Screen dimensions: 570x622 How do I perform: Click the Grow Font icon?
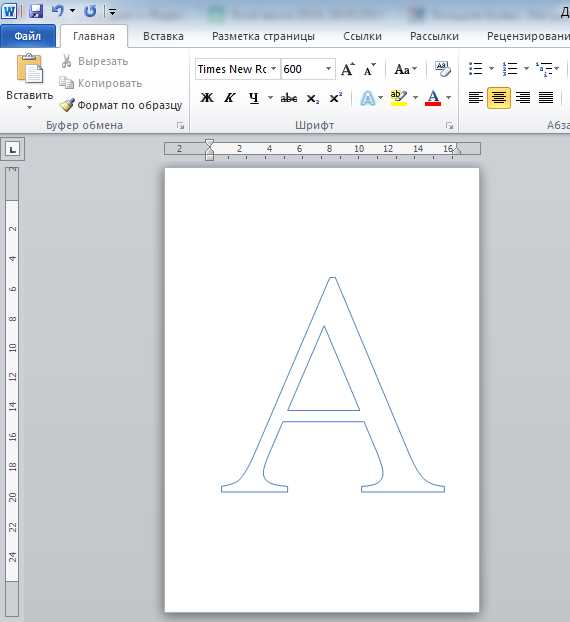348,69
